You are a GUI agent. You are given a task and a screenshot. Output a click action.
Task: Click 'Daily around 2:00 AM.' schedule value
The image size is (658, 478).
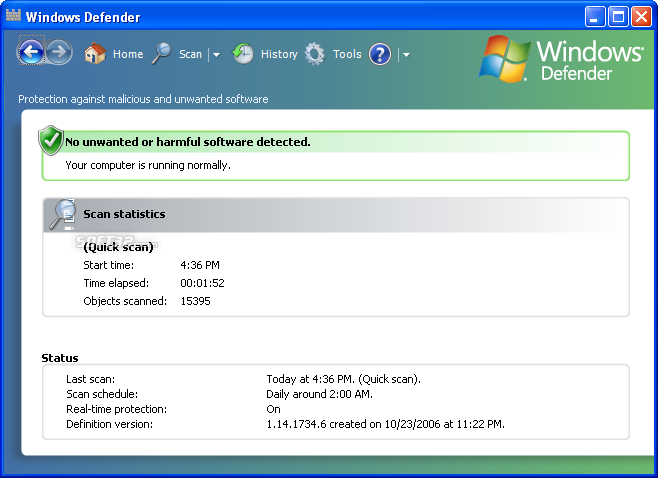[319, 394]
